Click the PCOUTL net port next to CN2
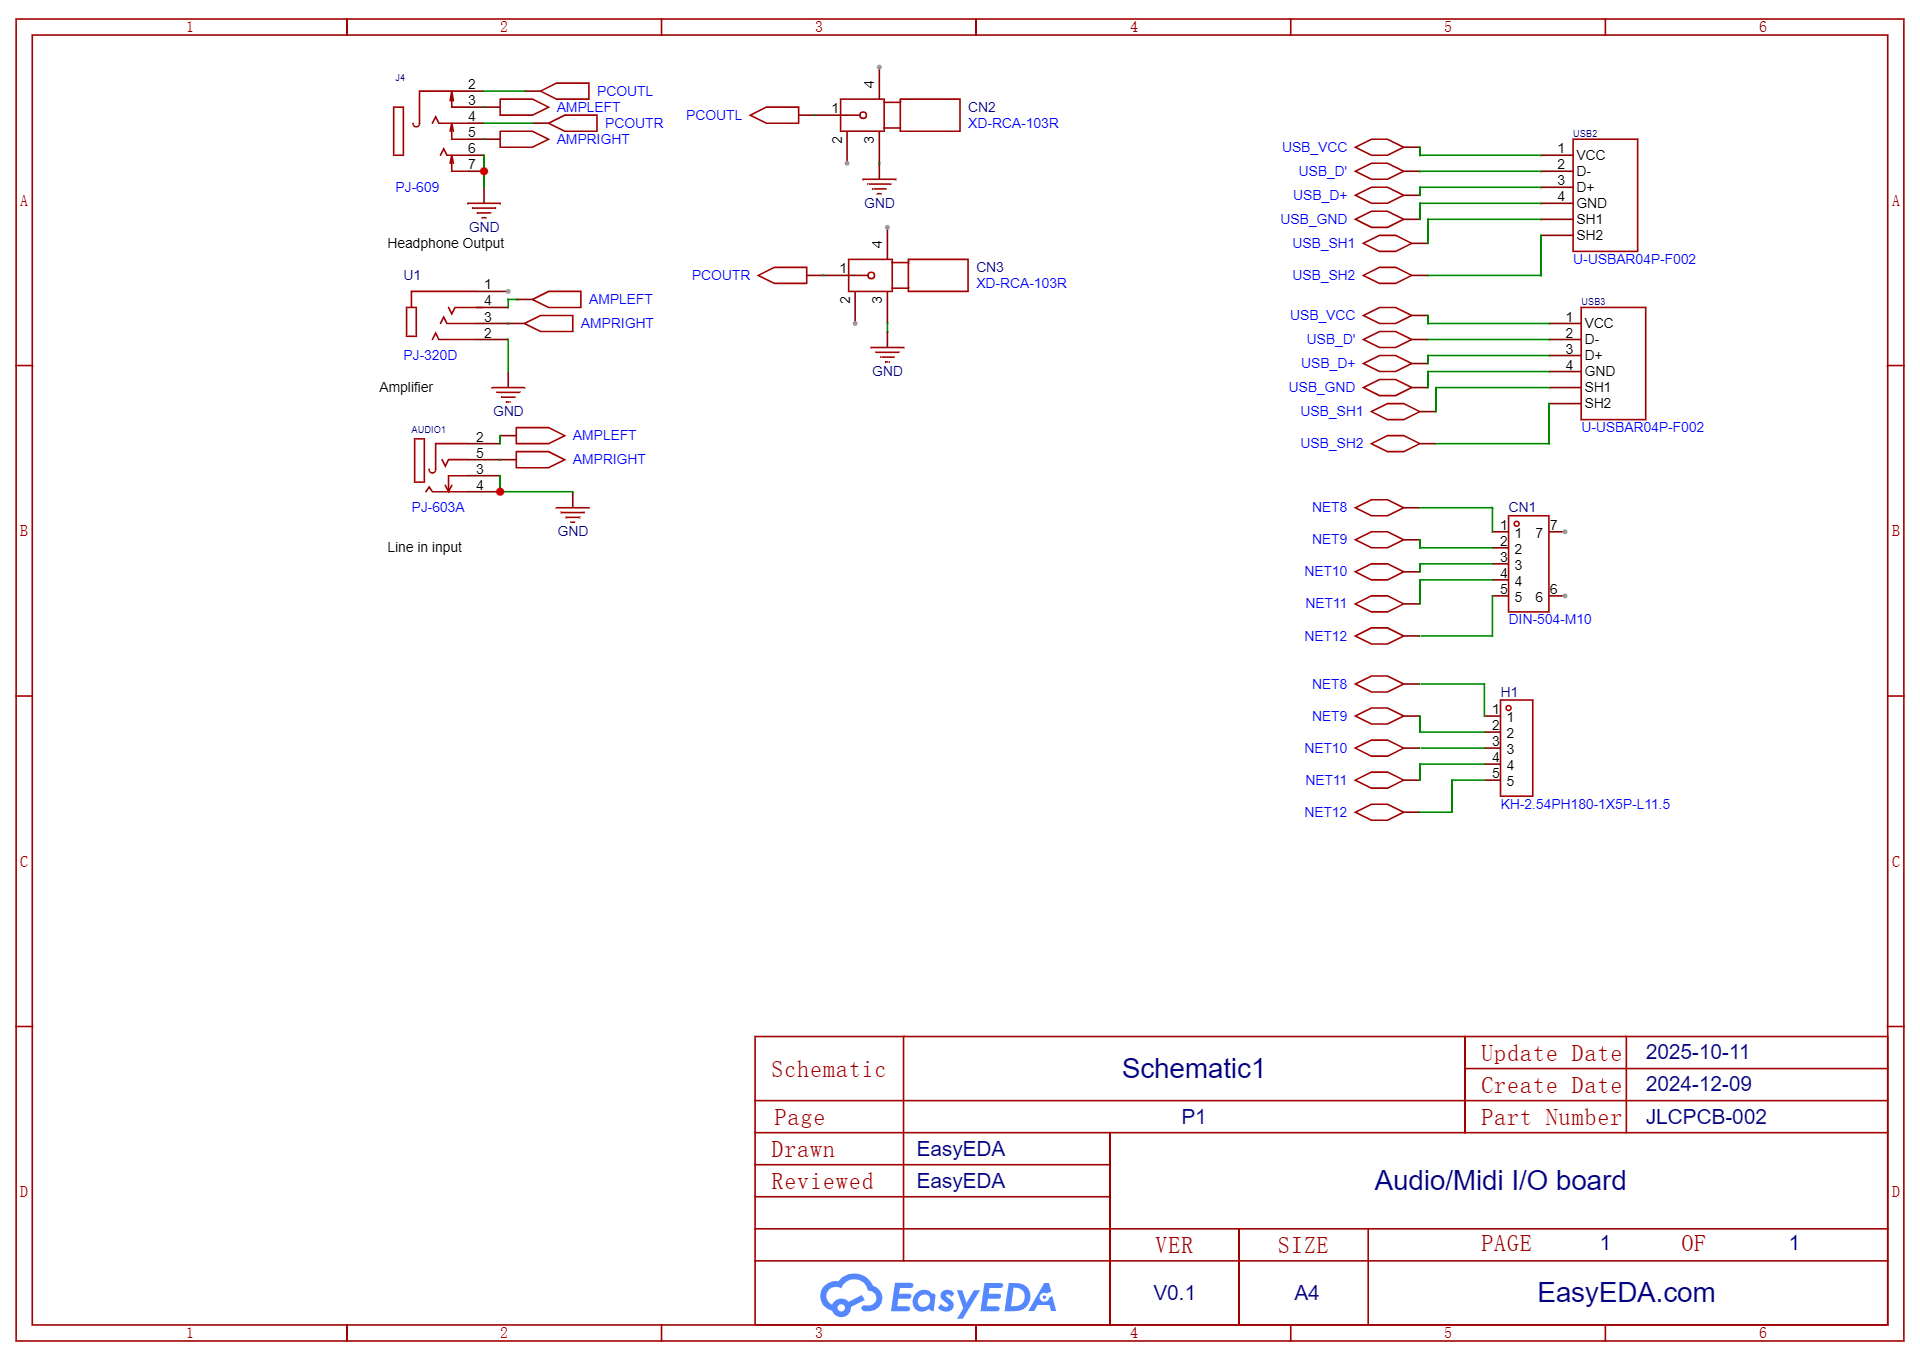This screenshot has height=1360, width=1920. pyautogui.click(x=774, y=115)
